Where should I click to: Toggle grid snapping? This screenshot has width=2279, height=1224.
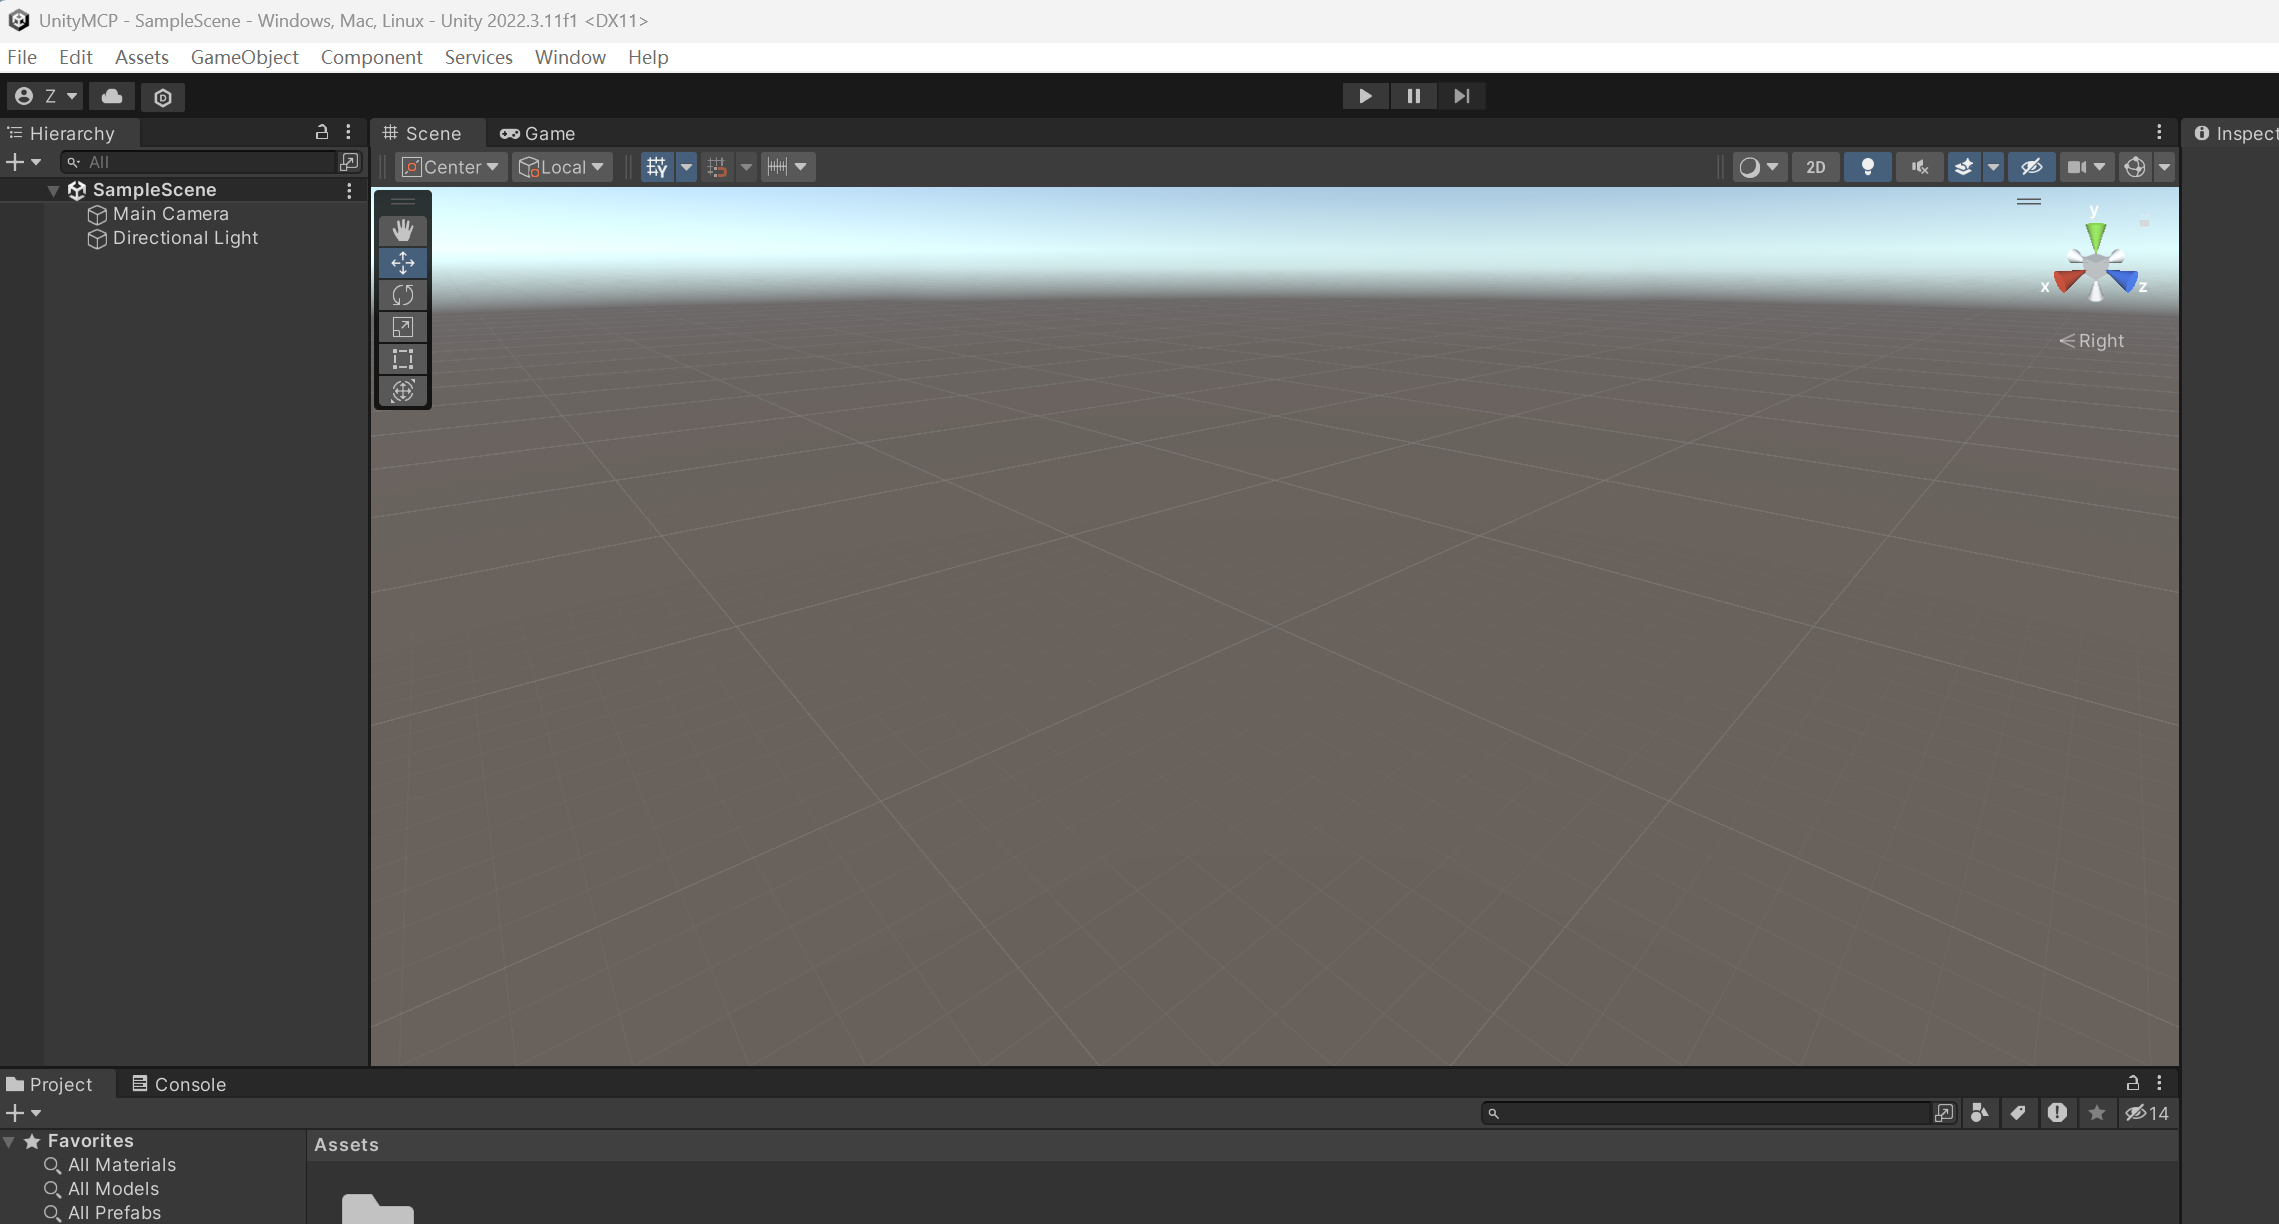point(717,167)
